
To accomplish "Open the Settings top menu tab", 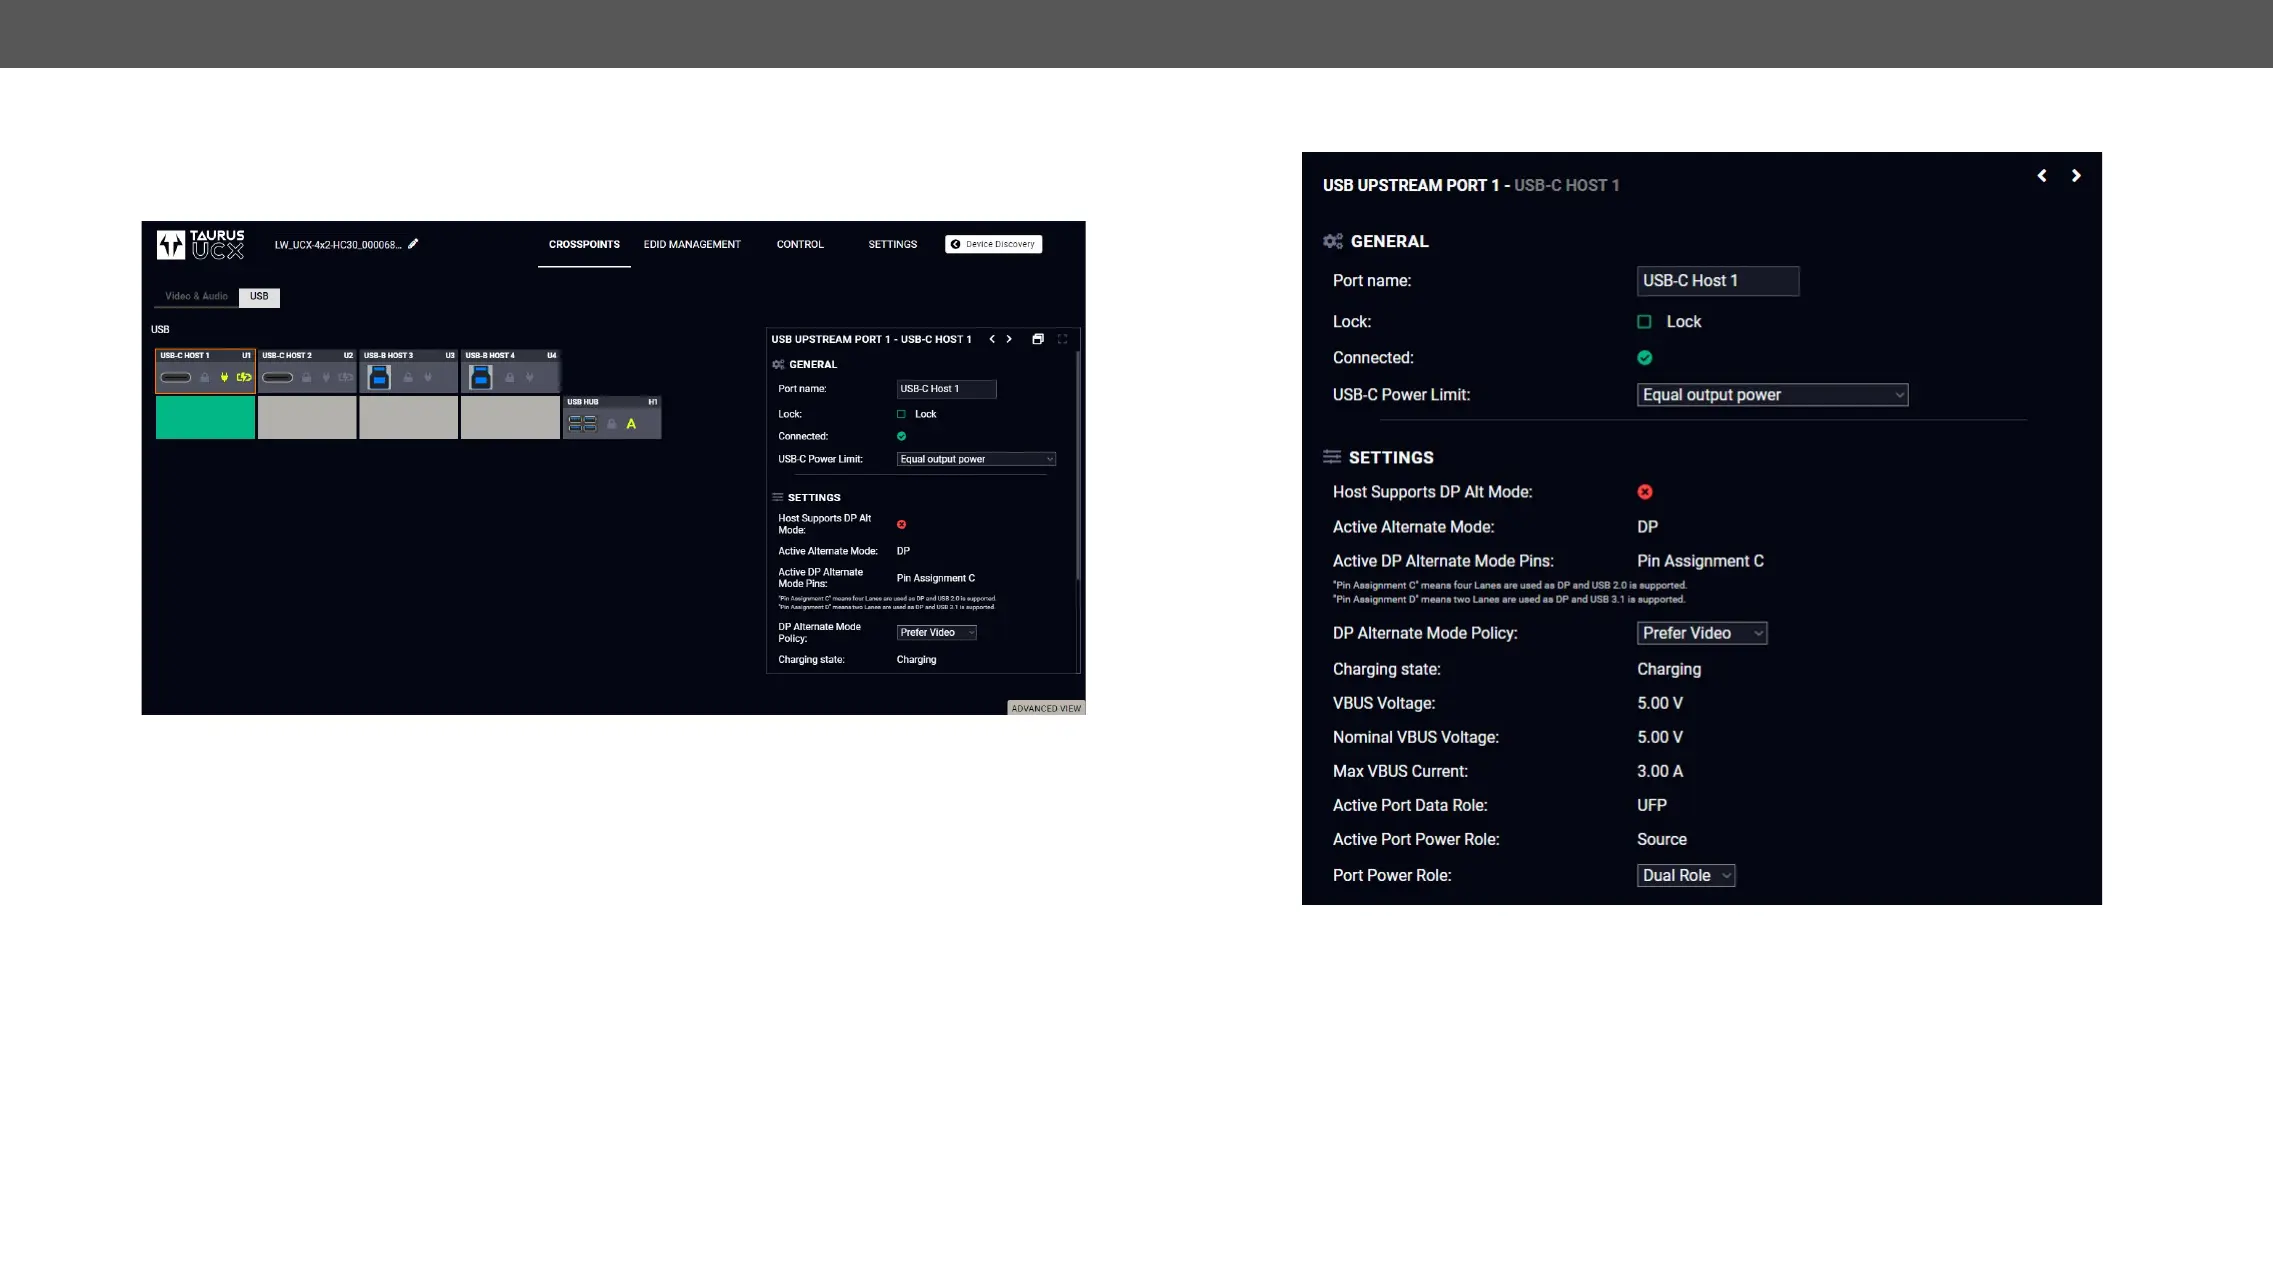I will click(x=893, y=245).
